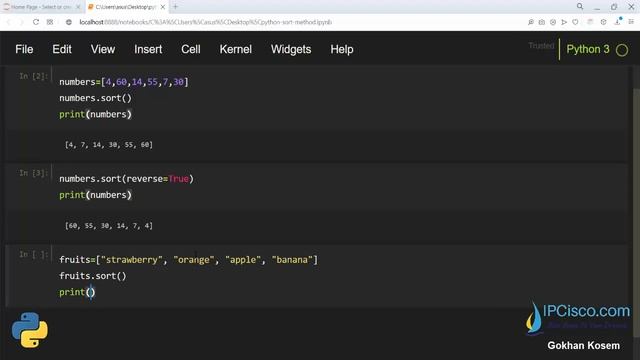This screenshot has height=360, width=640.
Task: Take a snapshot with the camera icon
Action: tap(542, 22)
